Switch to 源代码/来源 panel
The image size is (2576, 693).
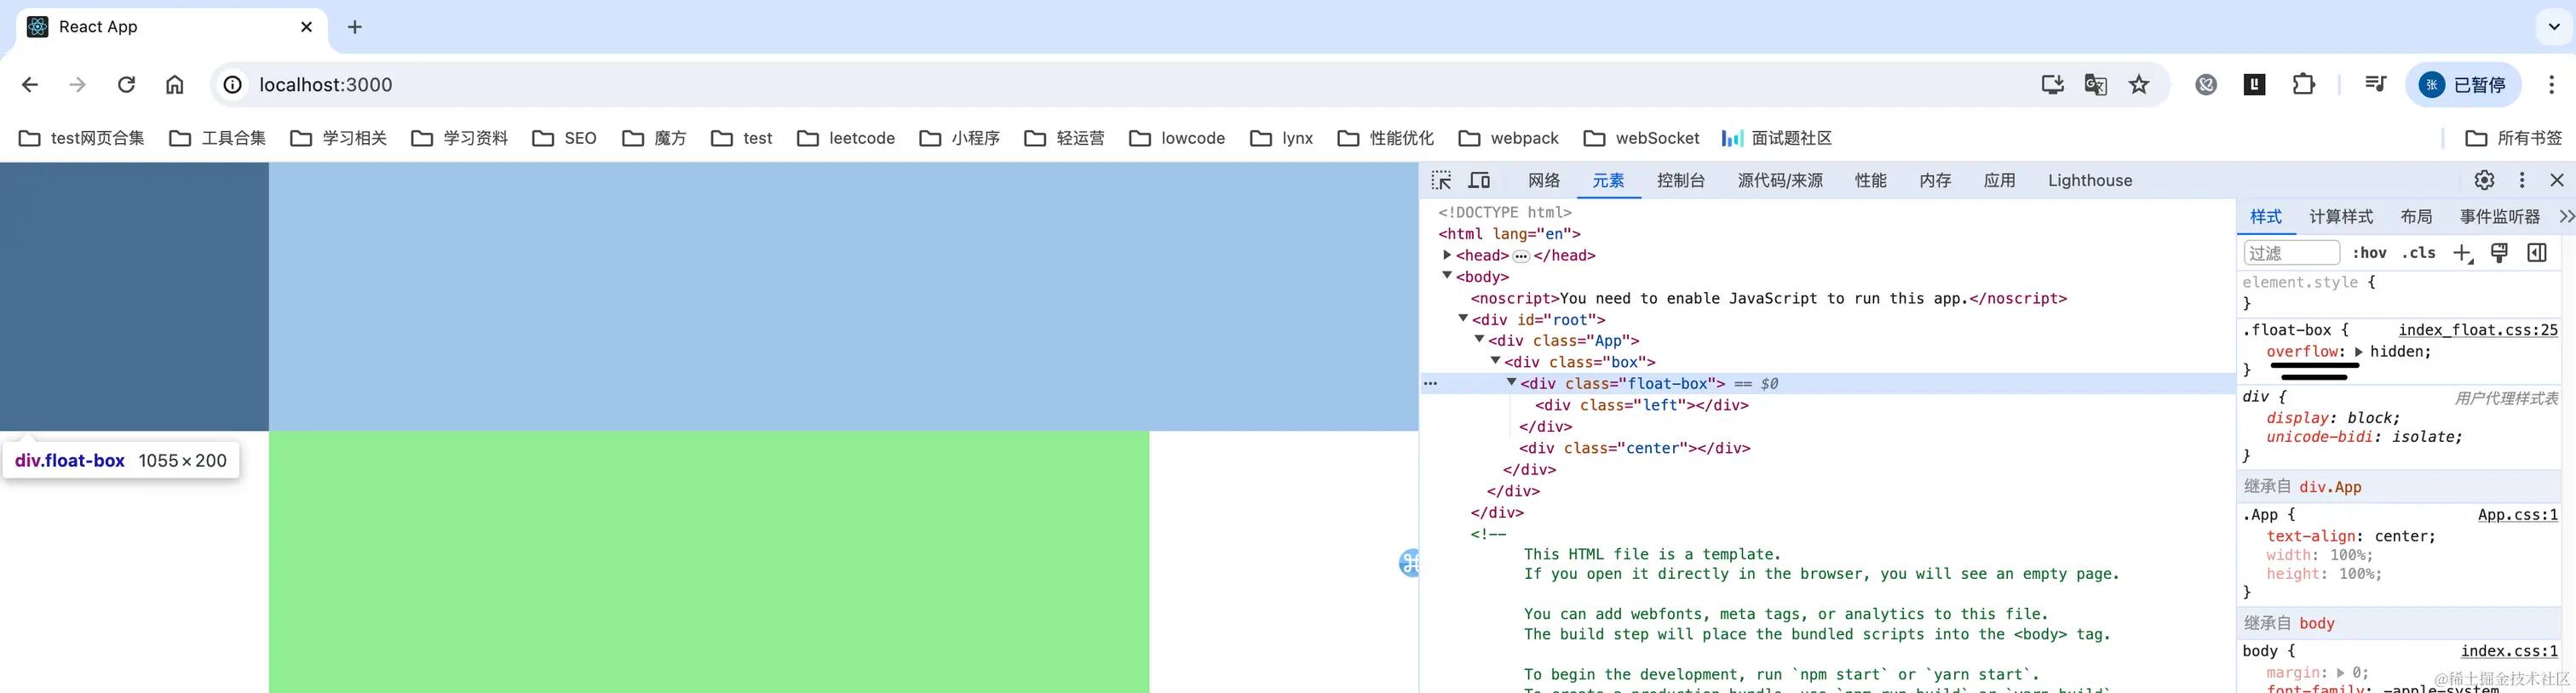(1780, 180)
